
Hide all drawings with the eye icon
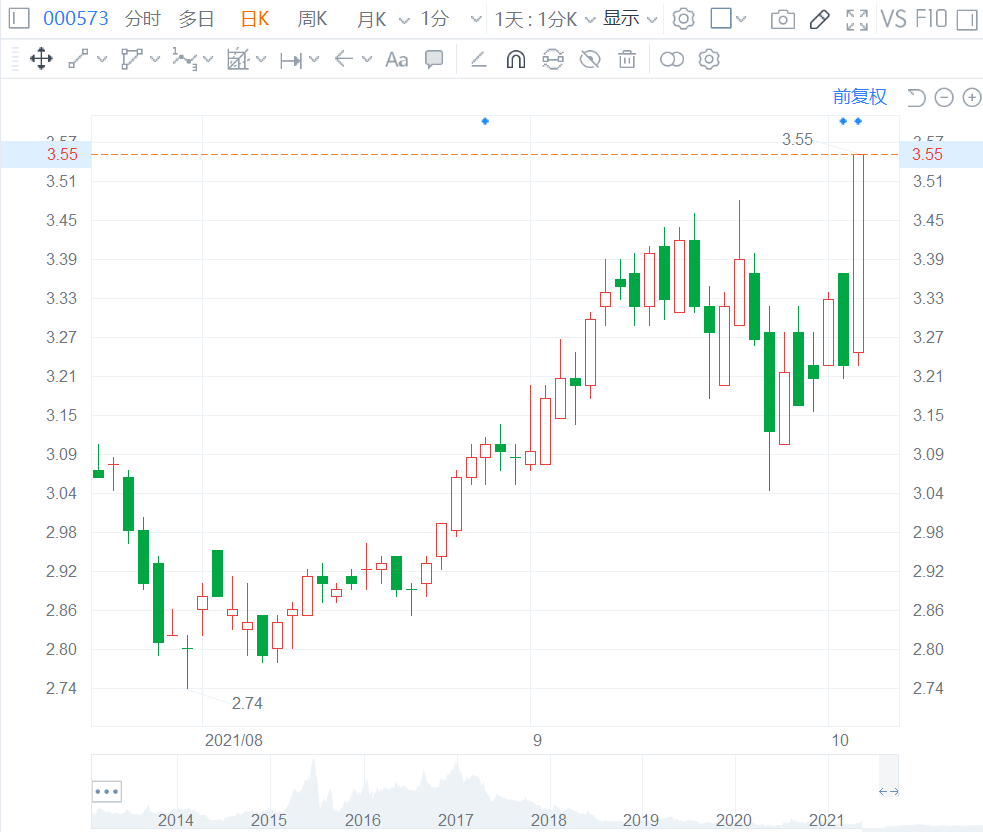coord(590,60)
